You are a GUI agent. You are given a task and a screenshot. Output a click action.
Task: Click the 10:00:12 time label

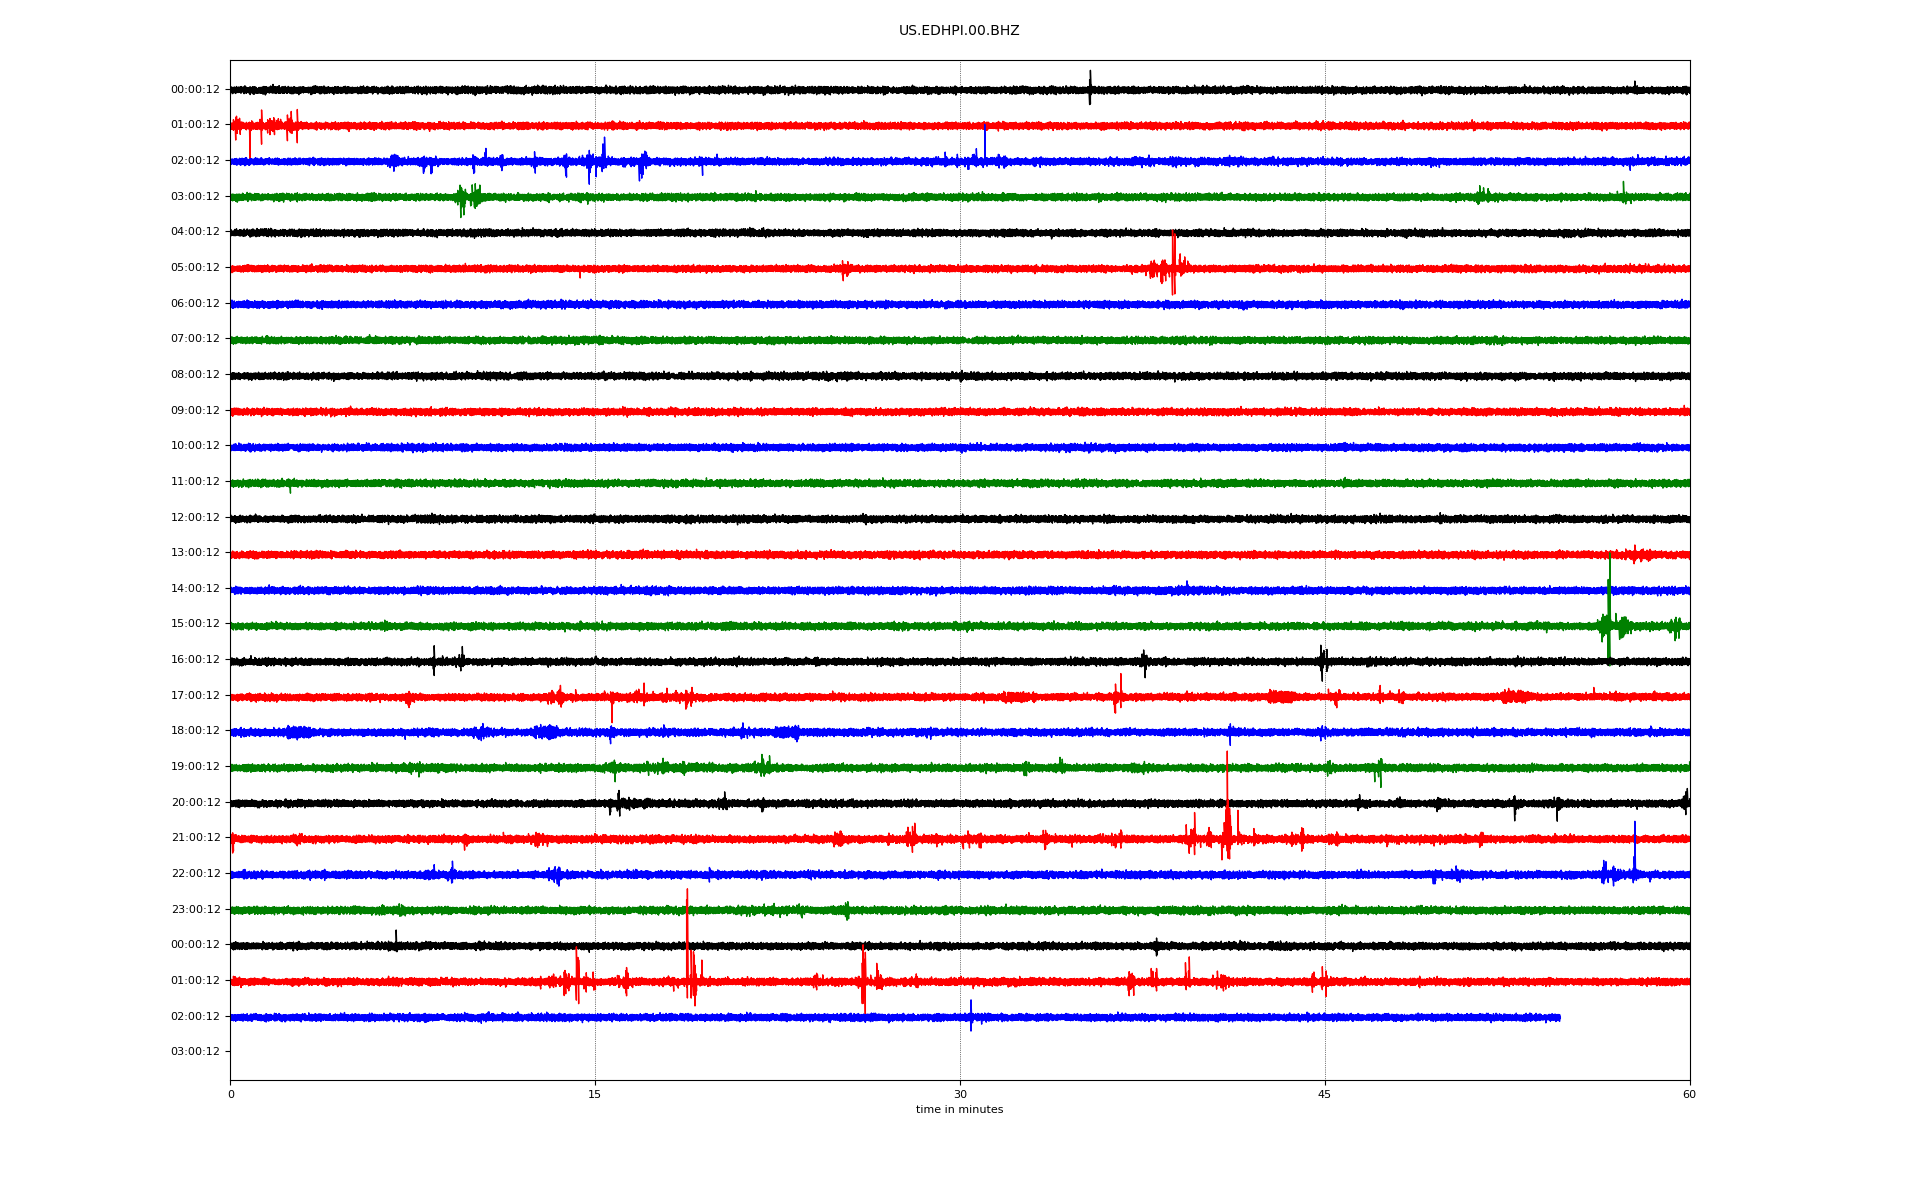point(195,446)
